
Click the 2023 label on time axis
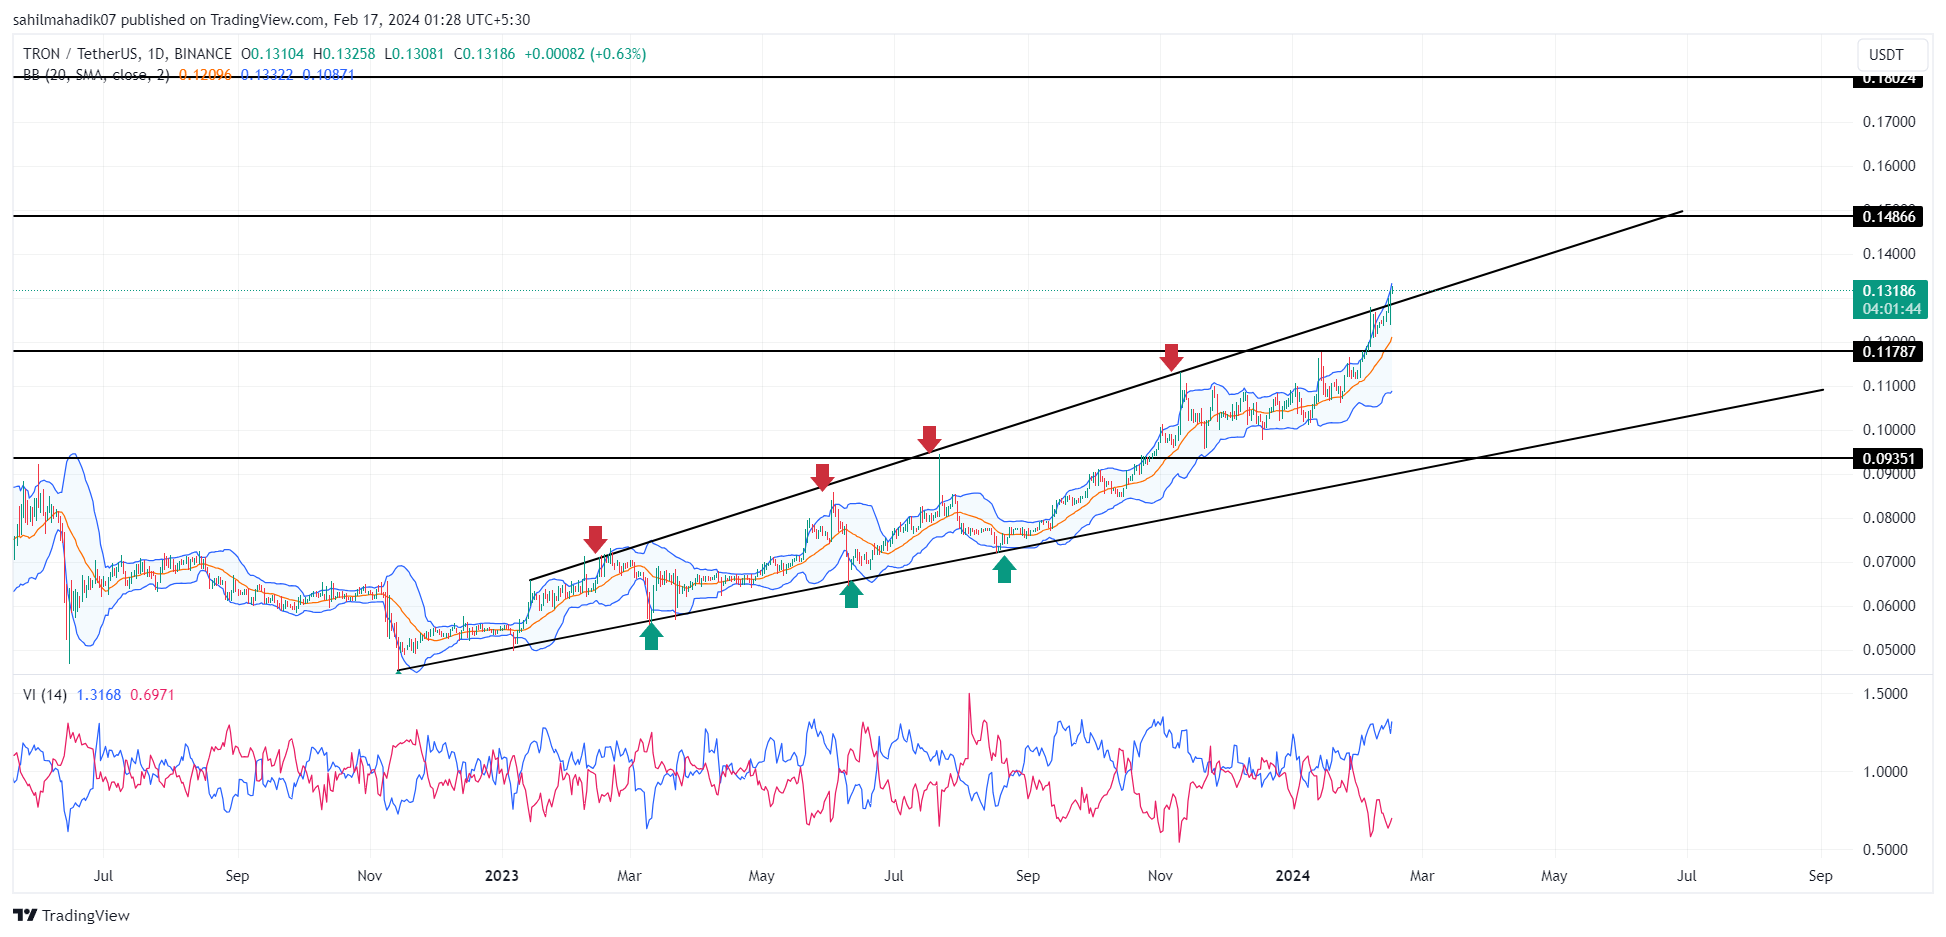(x=502, y=876)
